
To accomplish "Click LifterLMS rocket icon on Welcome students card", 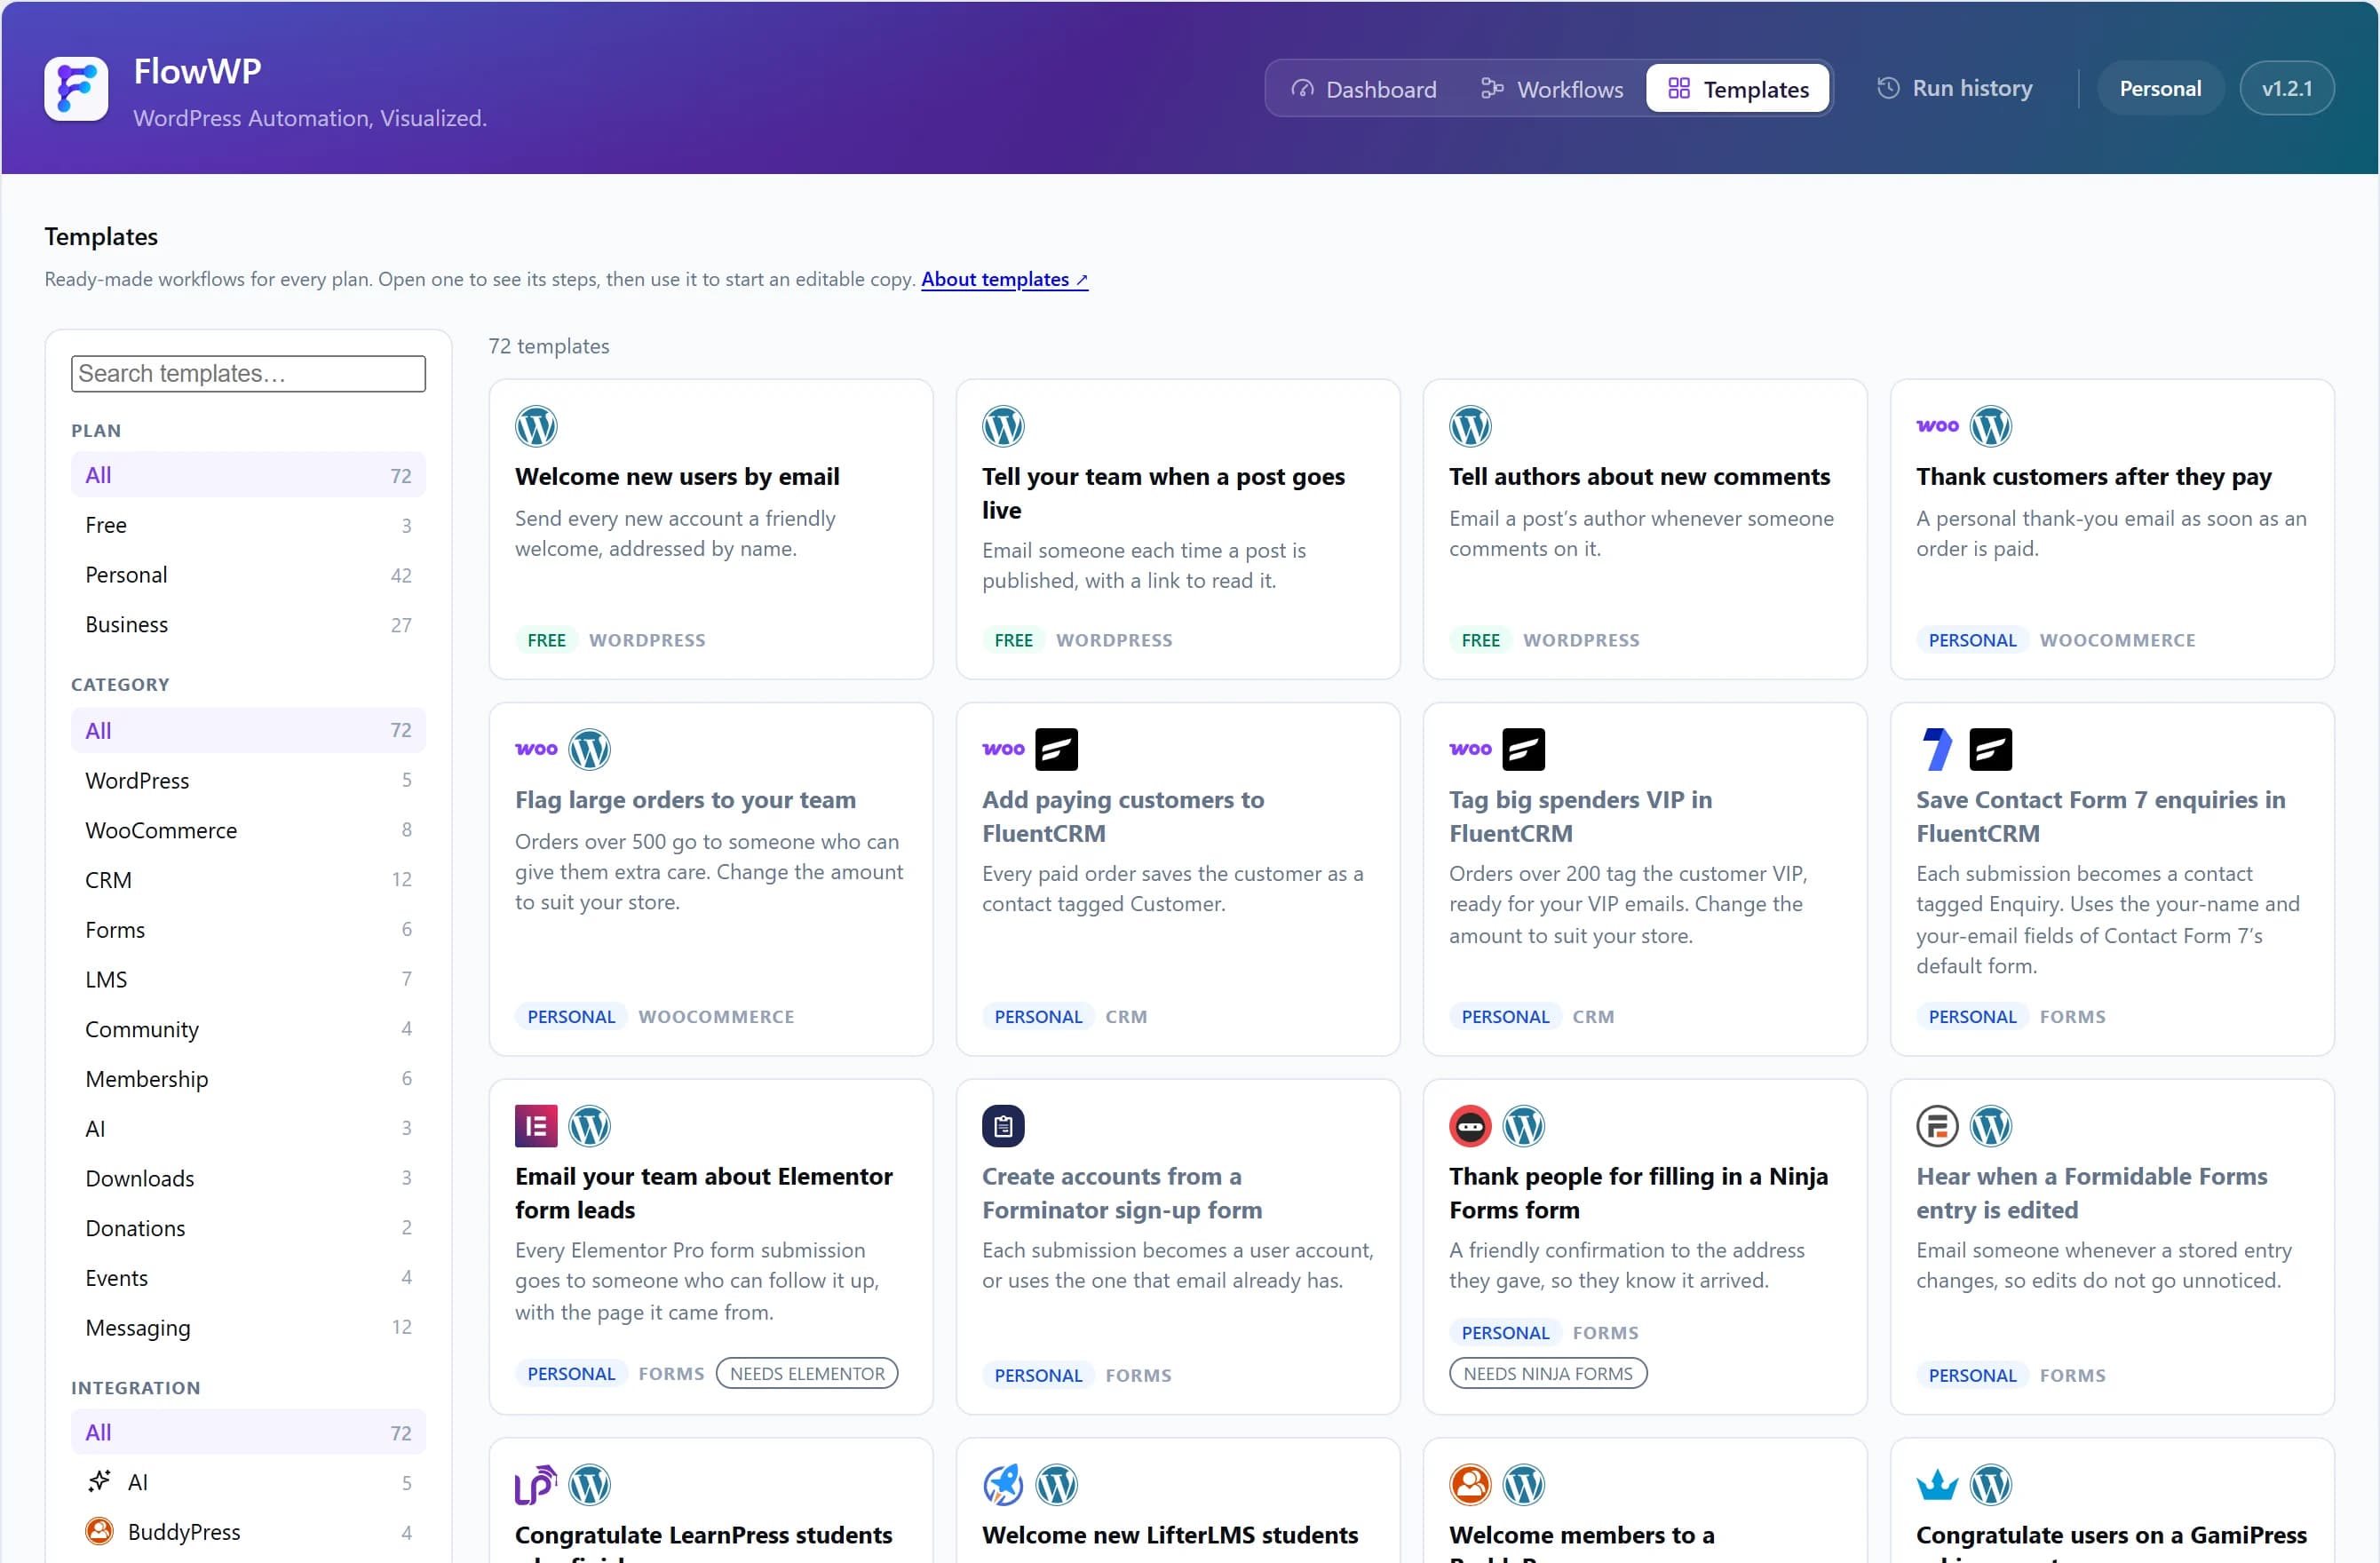I will 1003,1485.
